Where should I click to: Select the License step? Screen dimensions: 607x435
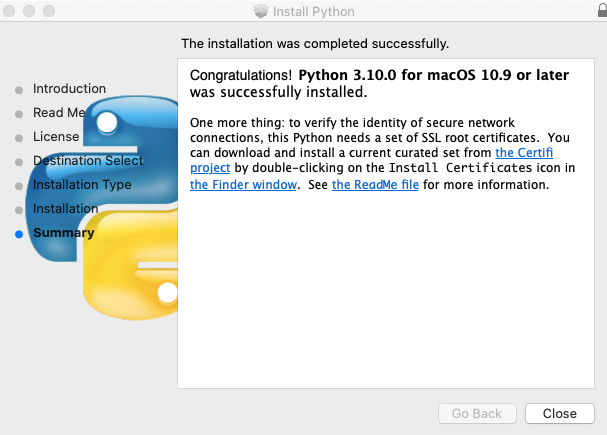(56, 137)
